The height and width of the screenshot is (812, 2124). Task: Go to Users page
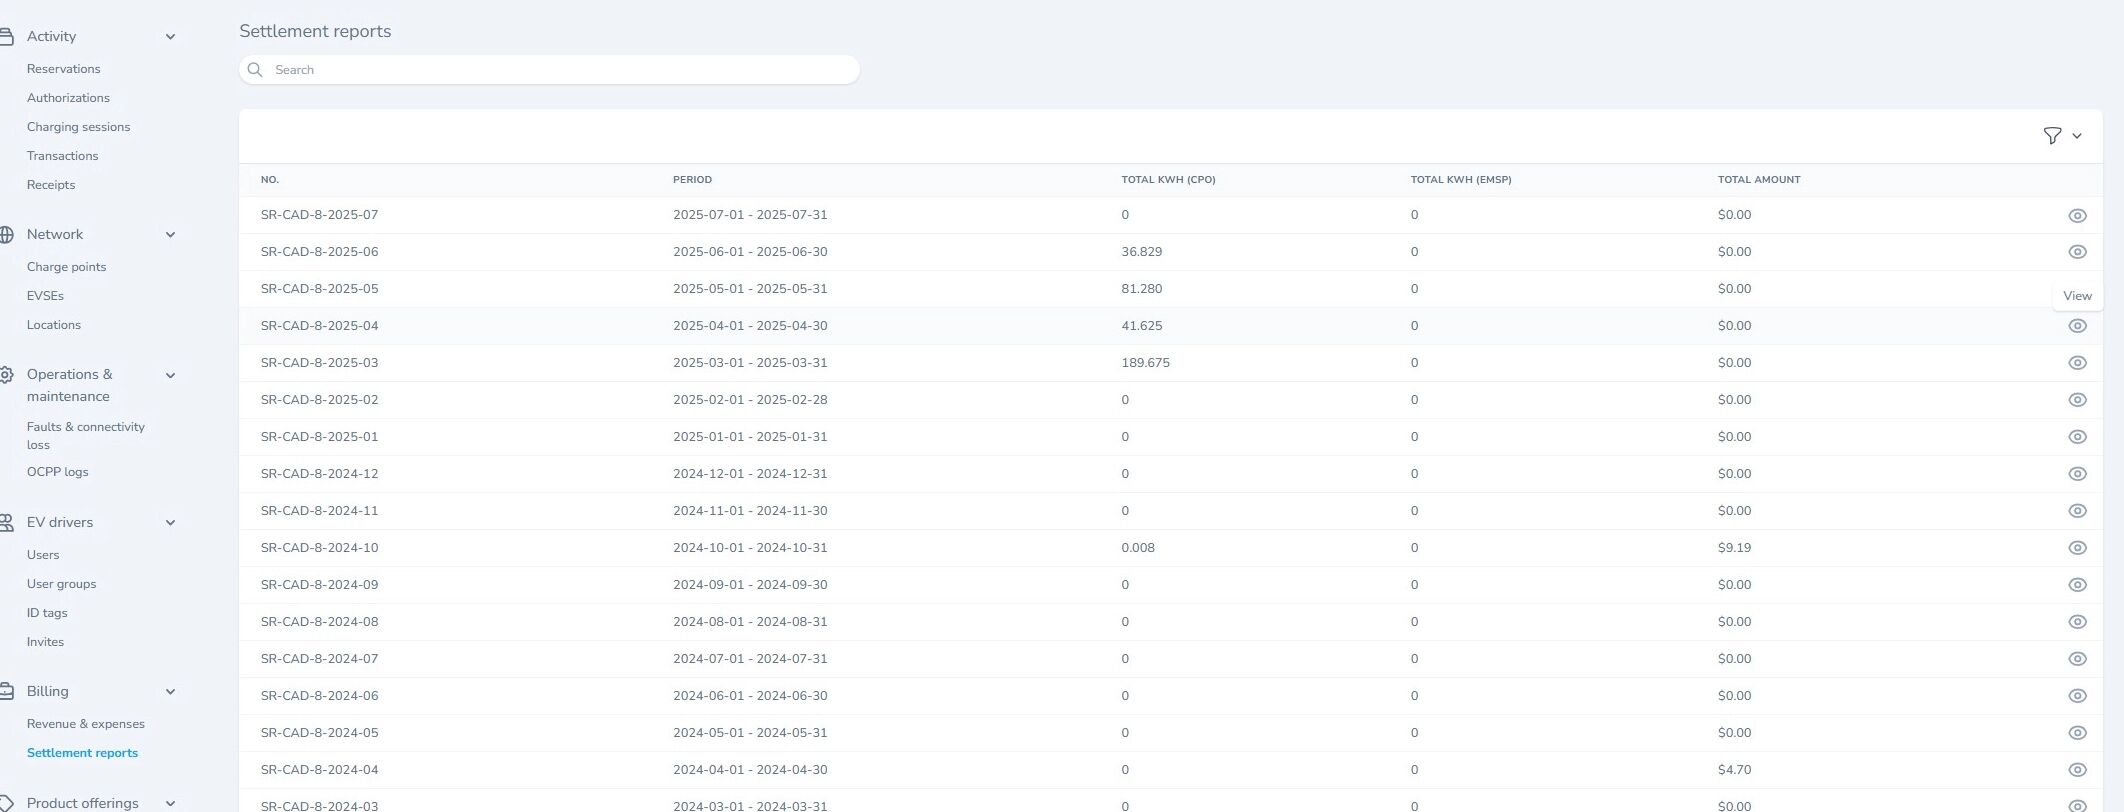43,555
